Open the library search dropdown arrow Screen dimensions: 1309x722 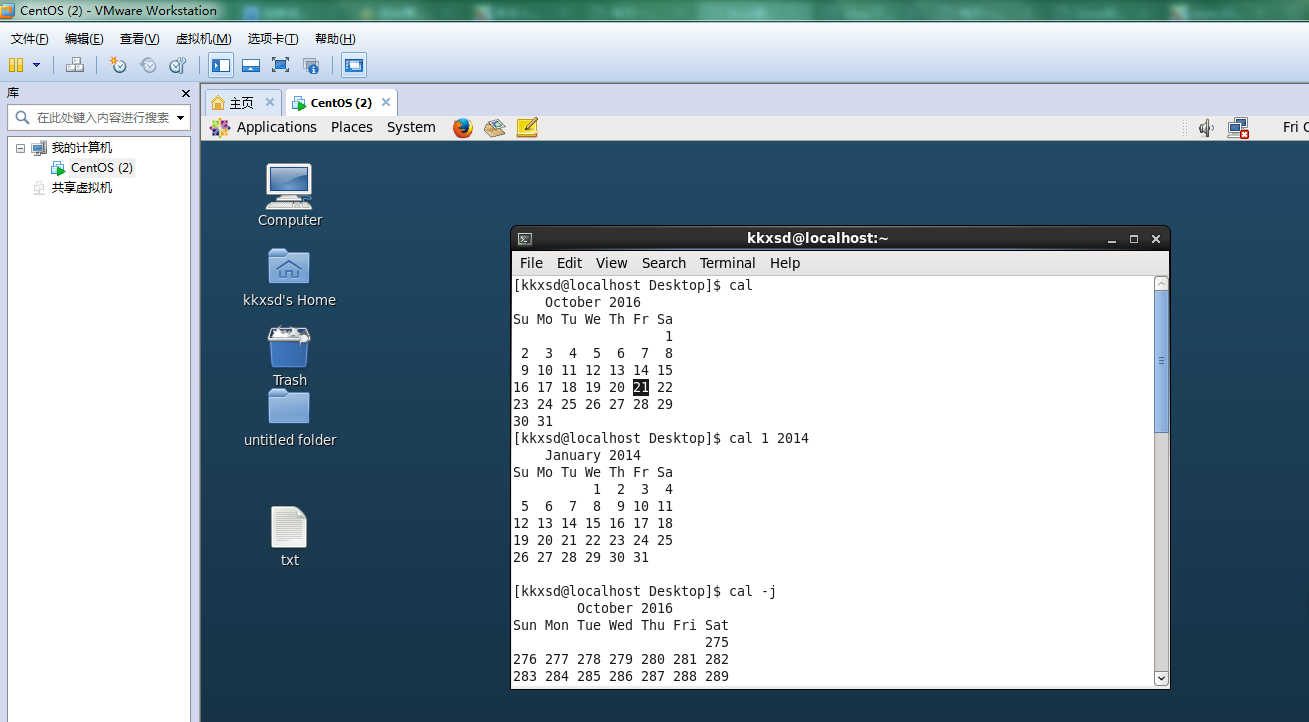click(x=181, y=117)
